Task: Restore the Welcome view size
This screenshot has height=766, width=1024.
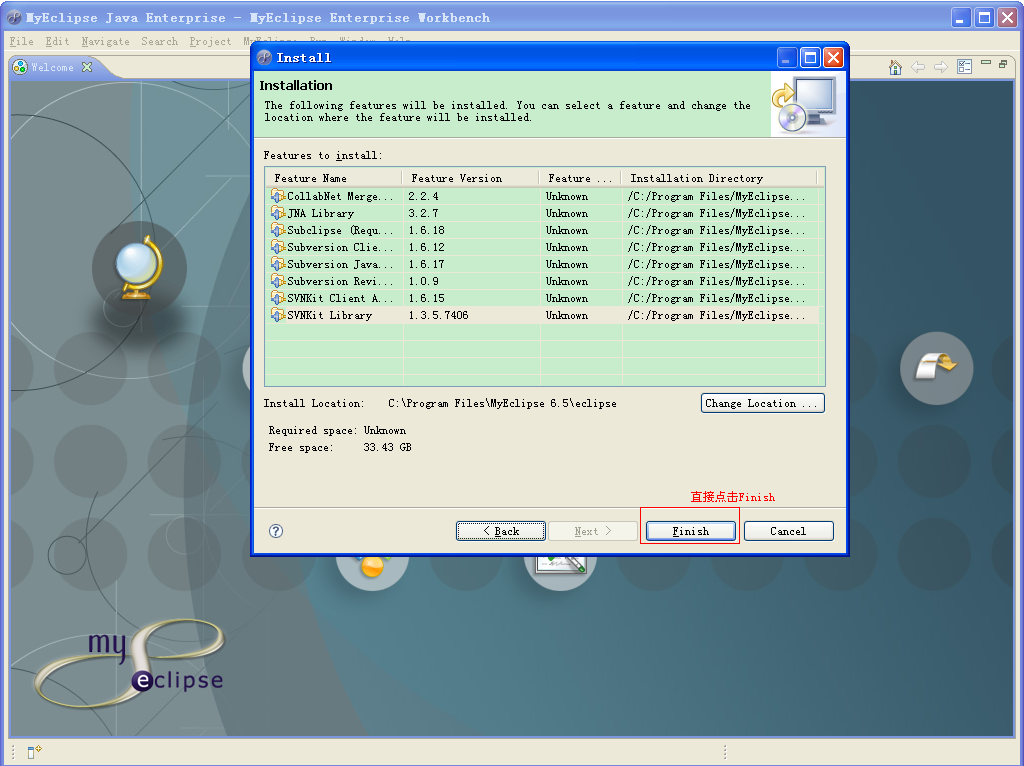Action: (1003, 63)
